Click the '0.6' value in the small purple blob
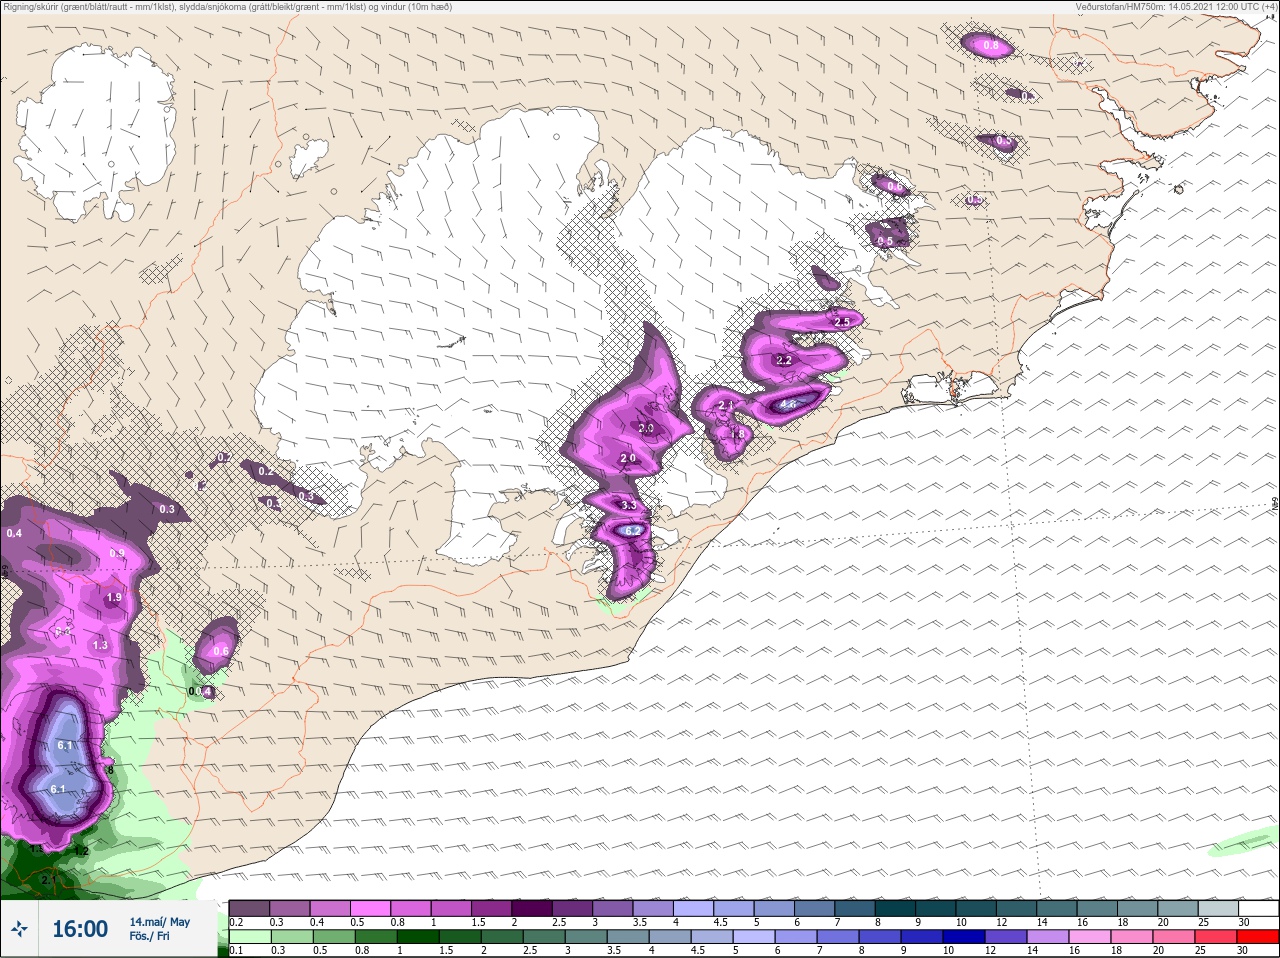This screenshot has height=958, width=1280. tap(221, 651)
